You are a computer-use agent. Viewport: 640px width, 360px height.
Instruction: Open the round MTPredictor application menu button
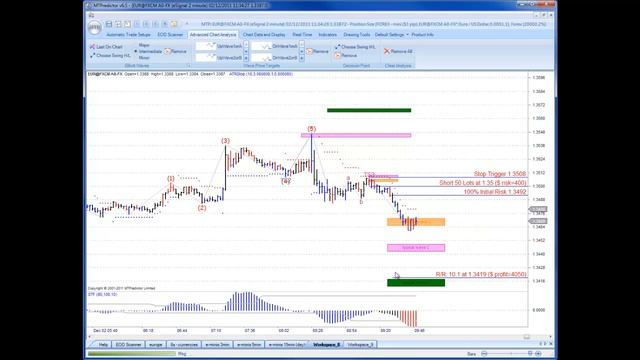coord(95,28)
